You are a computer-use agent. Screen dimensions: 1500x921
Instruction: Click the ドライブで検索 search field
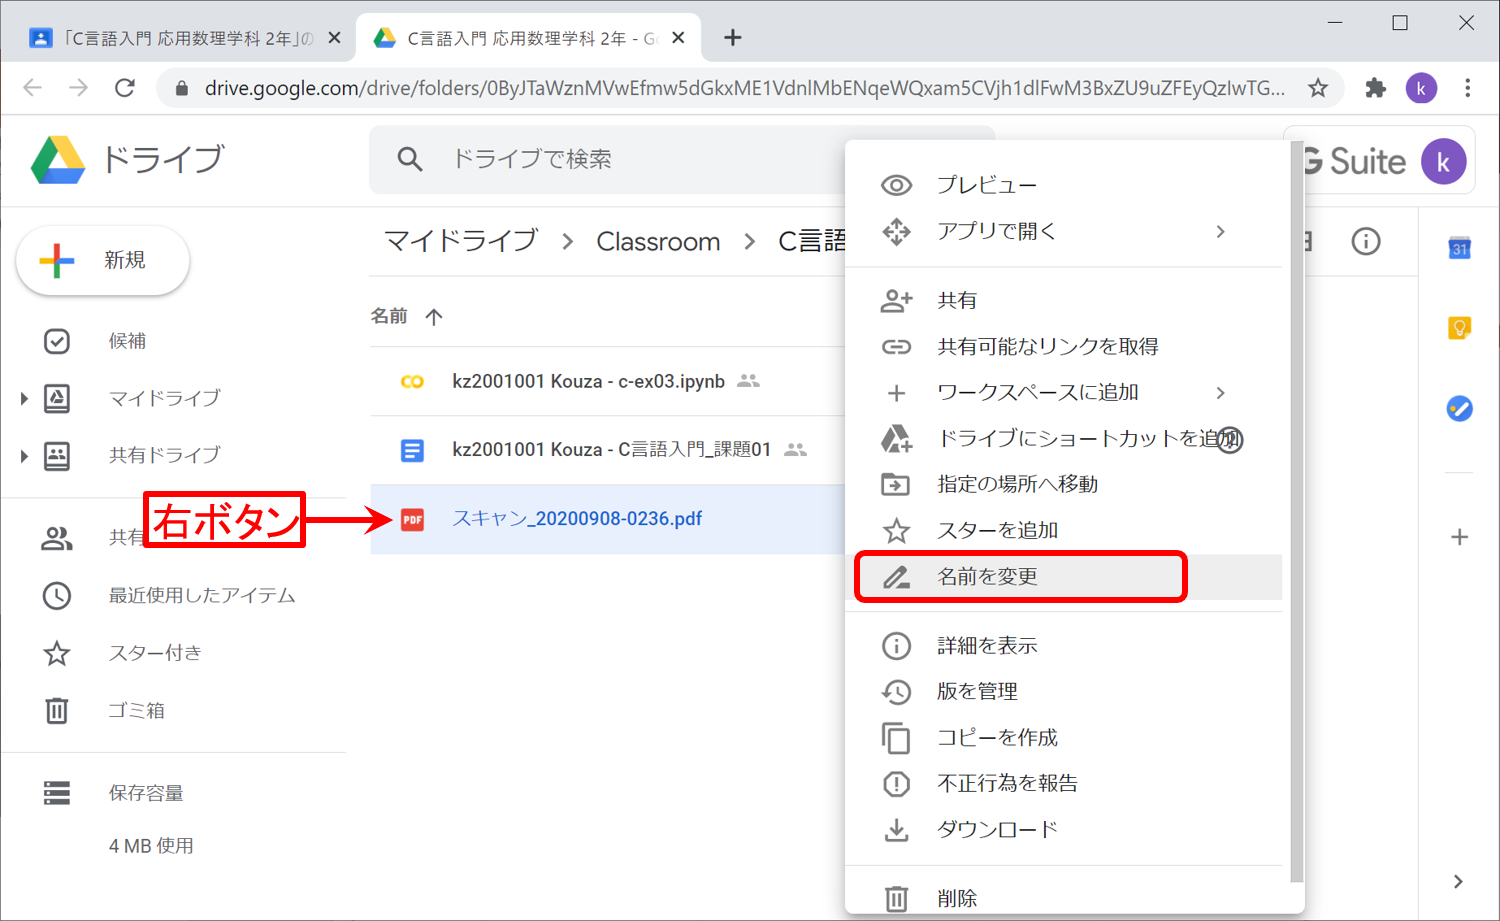[x=620, y=160]
